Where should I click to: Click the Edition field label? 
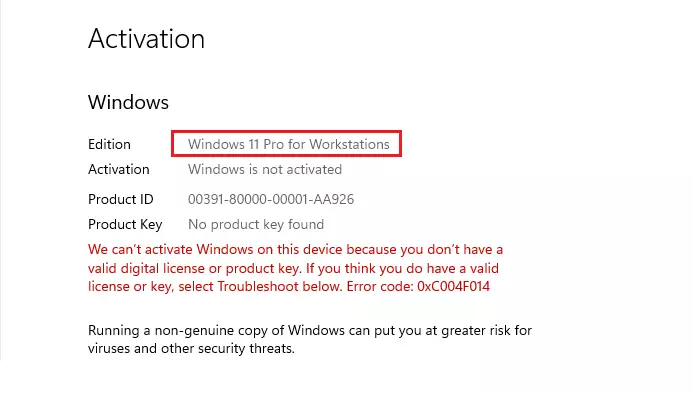(109, 144)
